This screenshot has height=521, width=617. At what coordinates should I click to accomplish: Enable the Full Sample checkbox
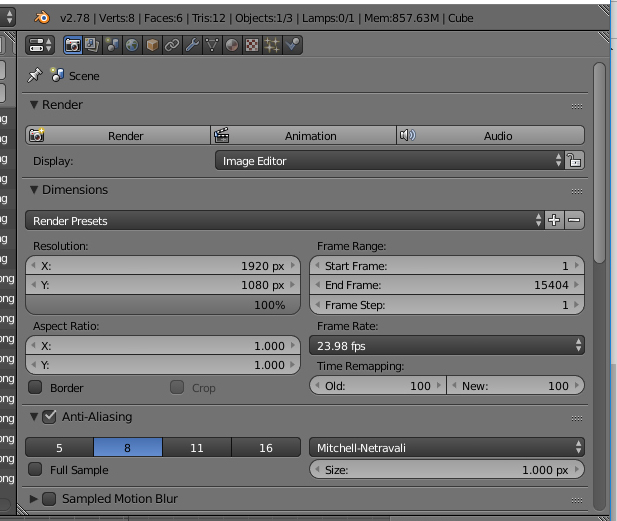point(35,469)
